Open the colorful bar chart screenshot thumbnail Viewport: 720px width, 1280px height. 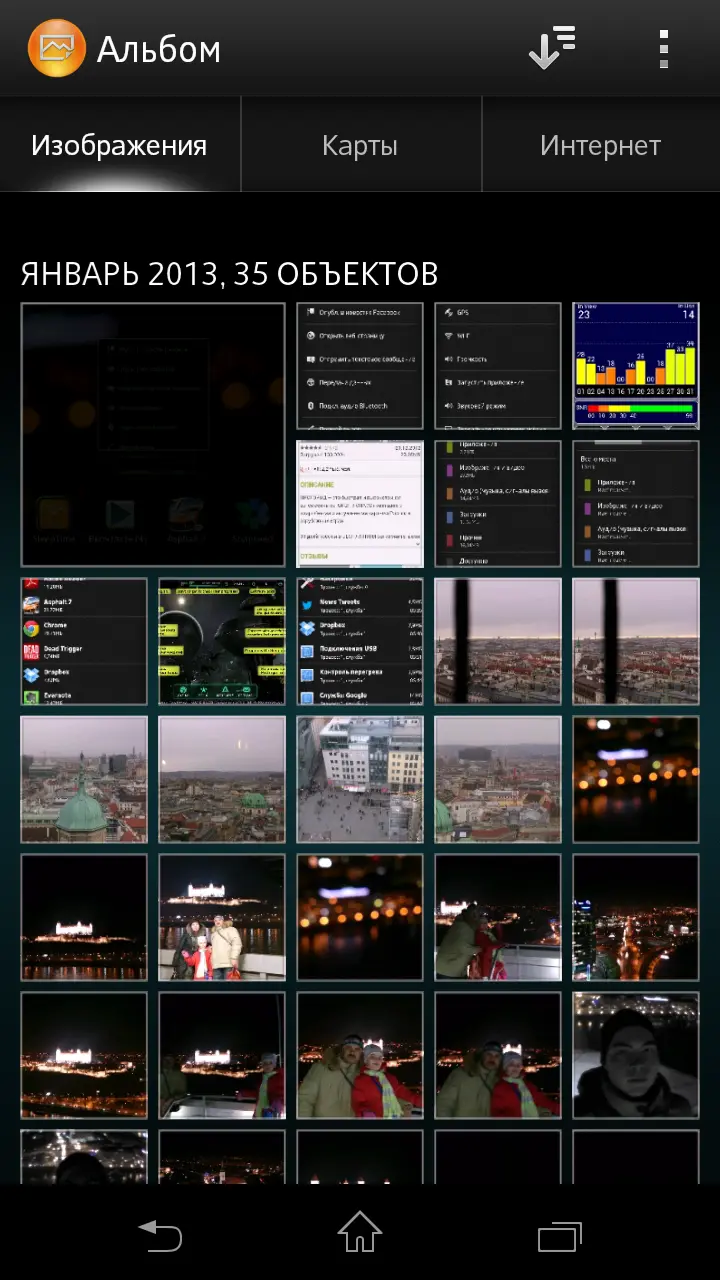click(635, 366)
